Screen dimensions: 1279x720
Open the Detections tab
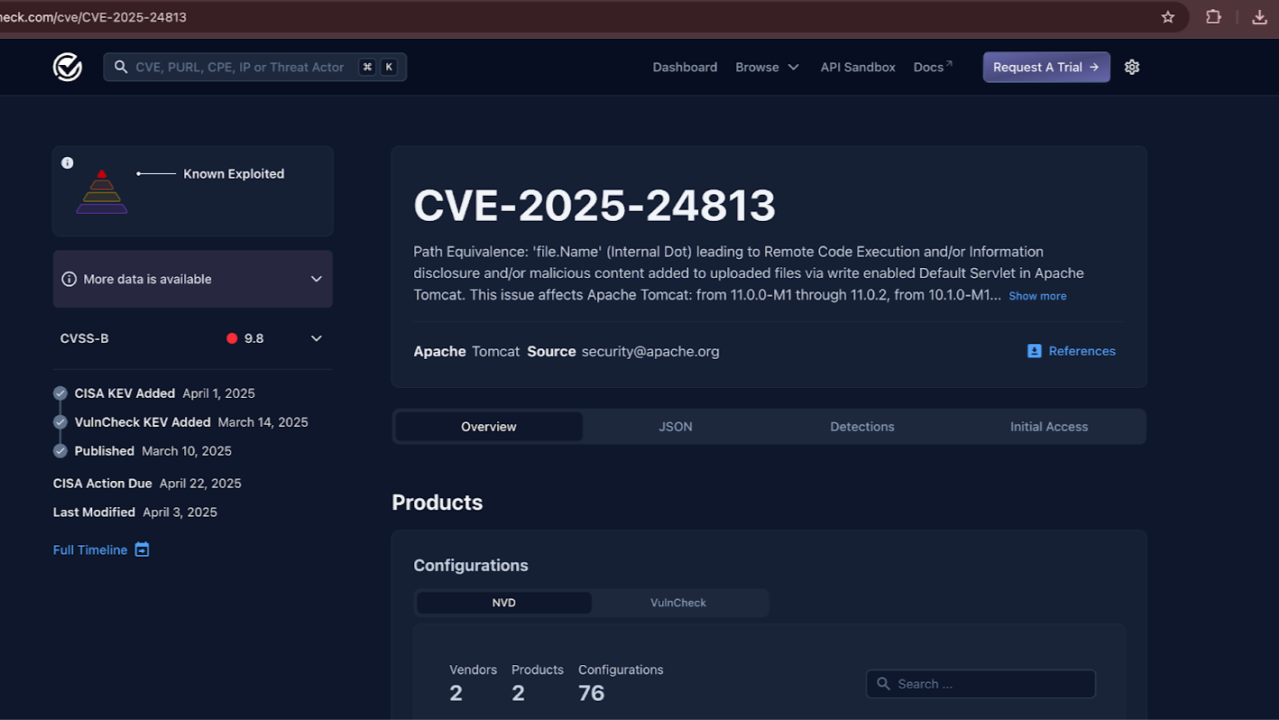pos(862,426)
